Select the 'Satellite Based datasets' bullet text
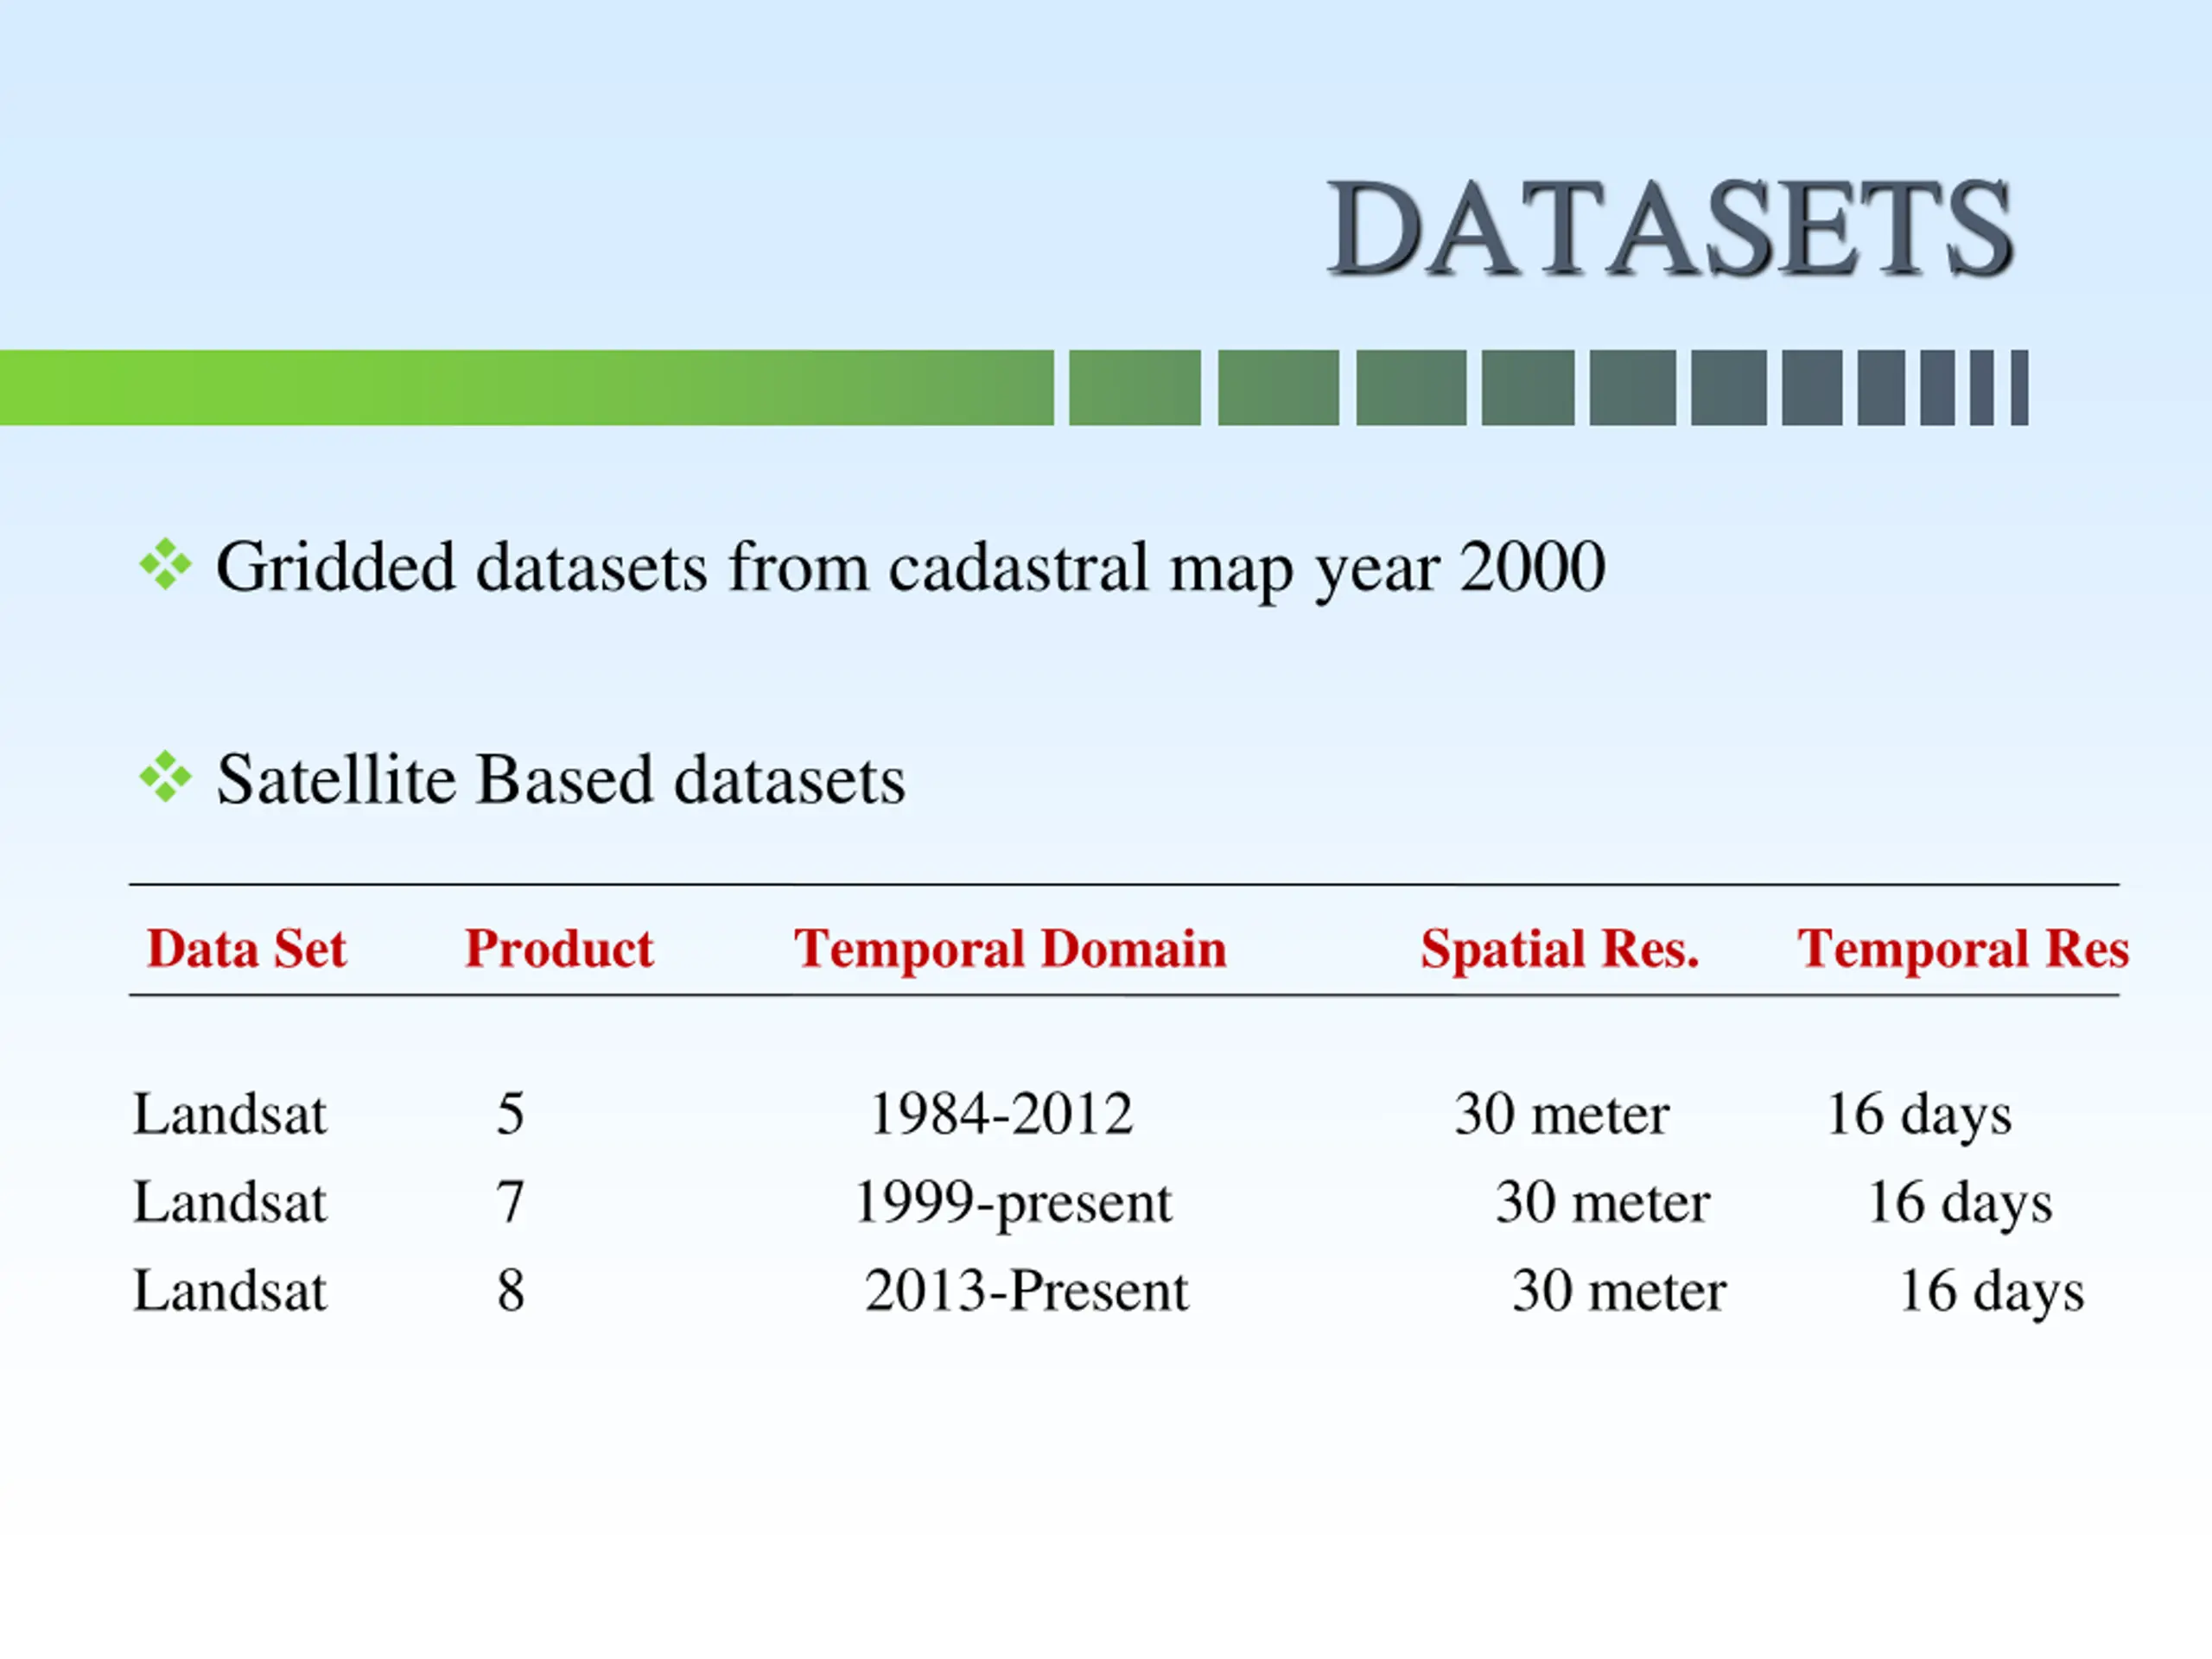2212x1659 pixels. (x=561, y=779)
